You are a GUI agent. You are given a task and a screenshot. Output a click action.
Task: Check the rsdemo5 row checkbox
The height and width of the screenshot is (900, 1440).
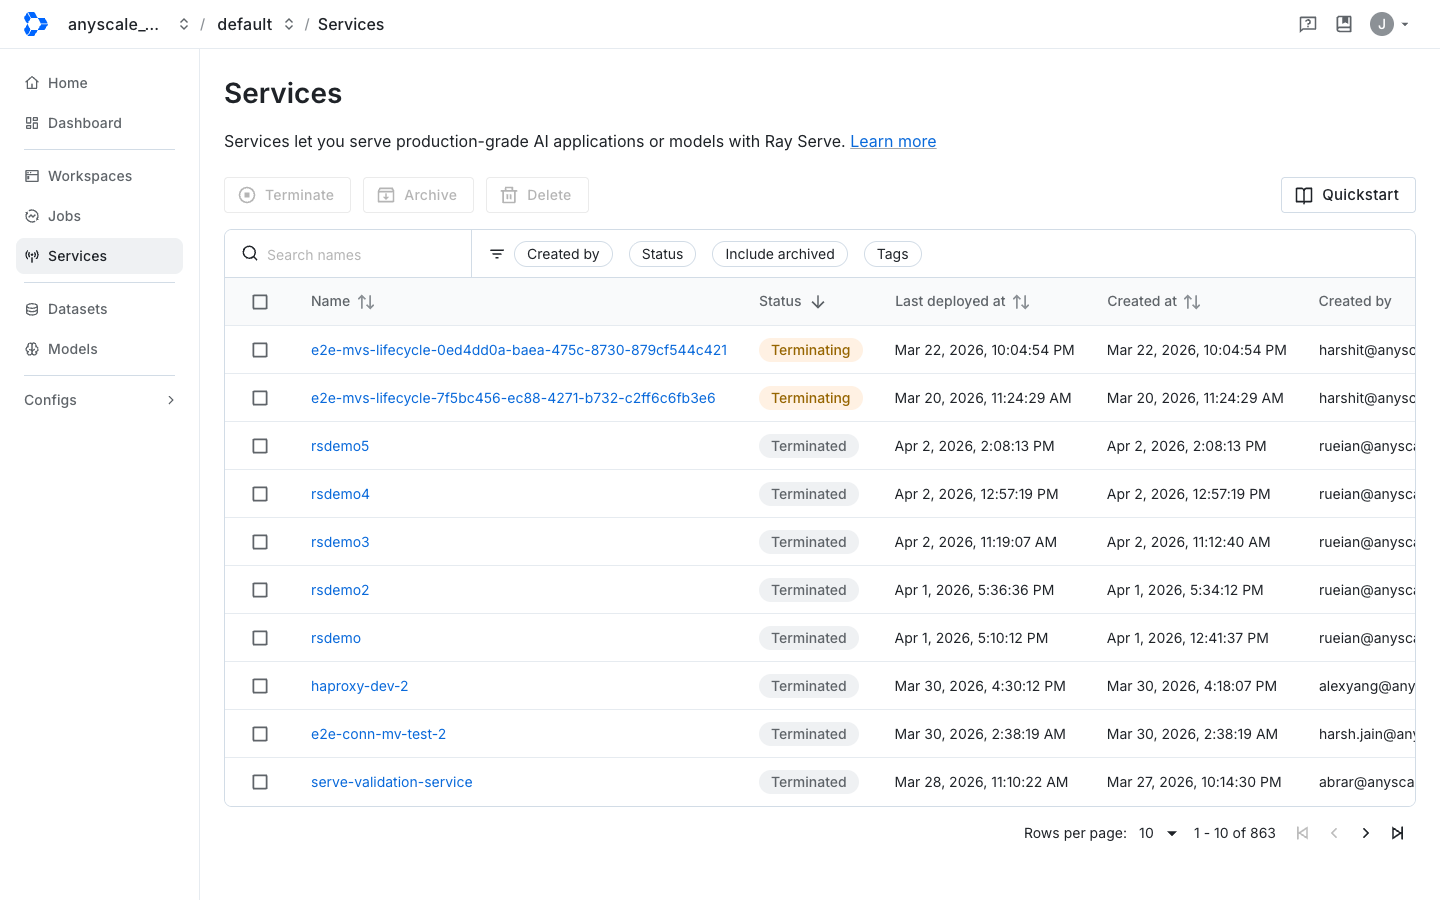260,446
